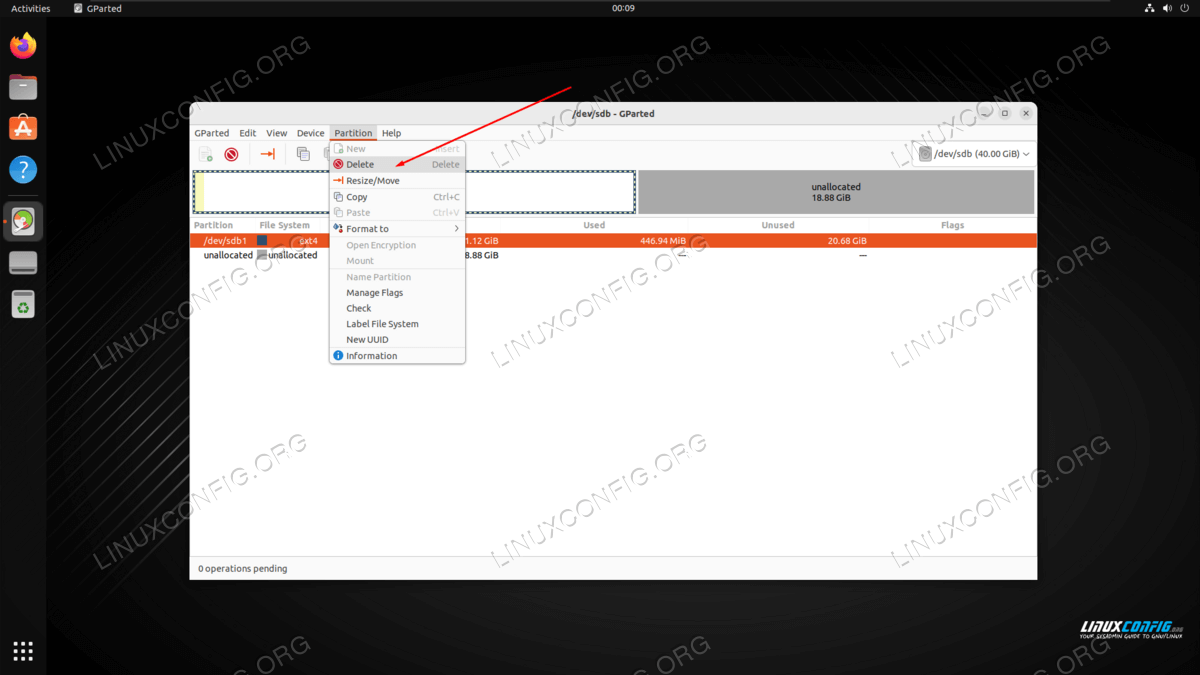Click the GParted icon in the dock
Viewport: 1200px width, 675px height.
pos(23,221)
